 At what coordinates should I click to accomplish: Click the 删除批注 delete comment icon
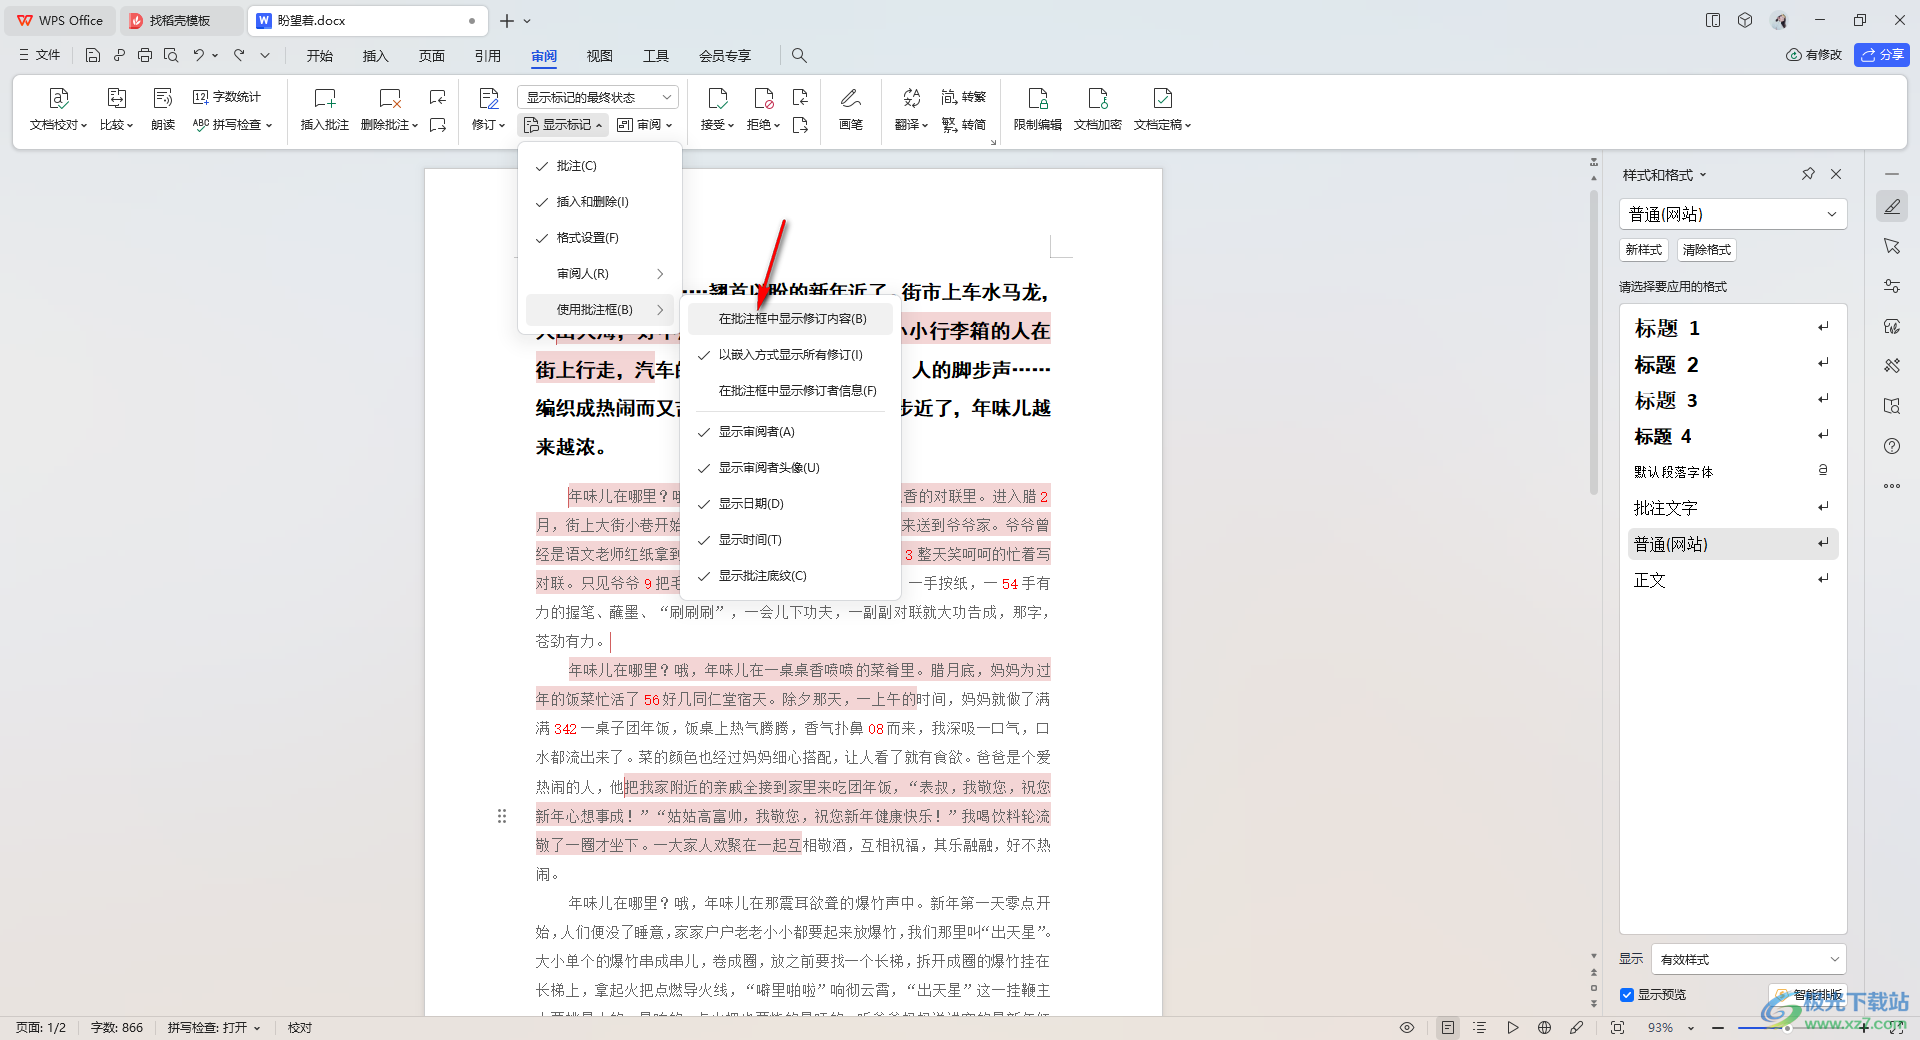[x=389, y=98]
